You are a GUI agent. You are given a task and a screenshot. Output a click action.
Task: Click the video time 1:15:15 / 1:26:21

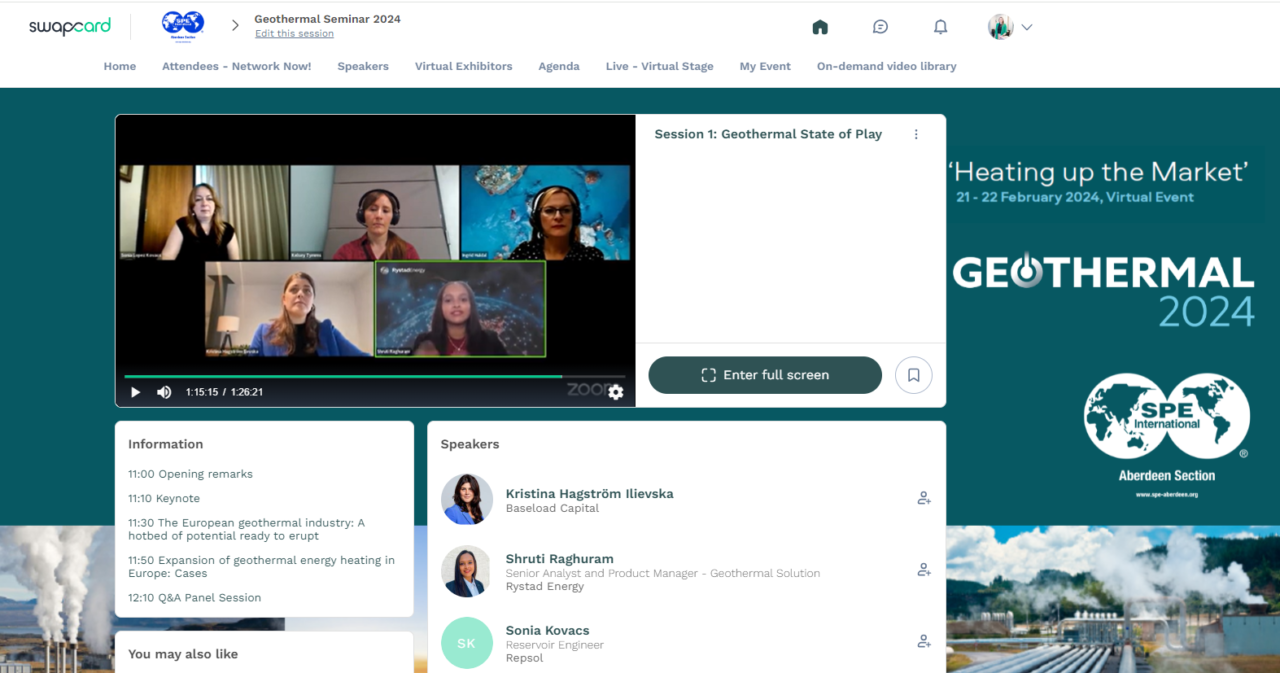coord(224,392)
